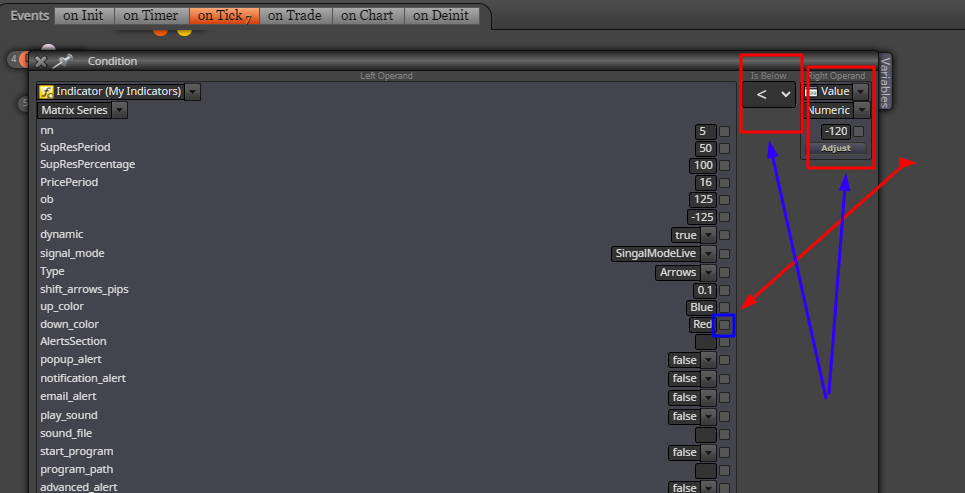The width and height of the screenshot is (965, 493).
Task: Toggle the sound_file checkbox
Action: click(724, 435)
